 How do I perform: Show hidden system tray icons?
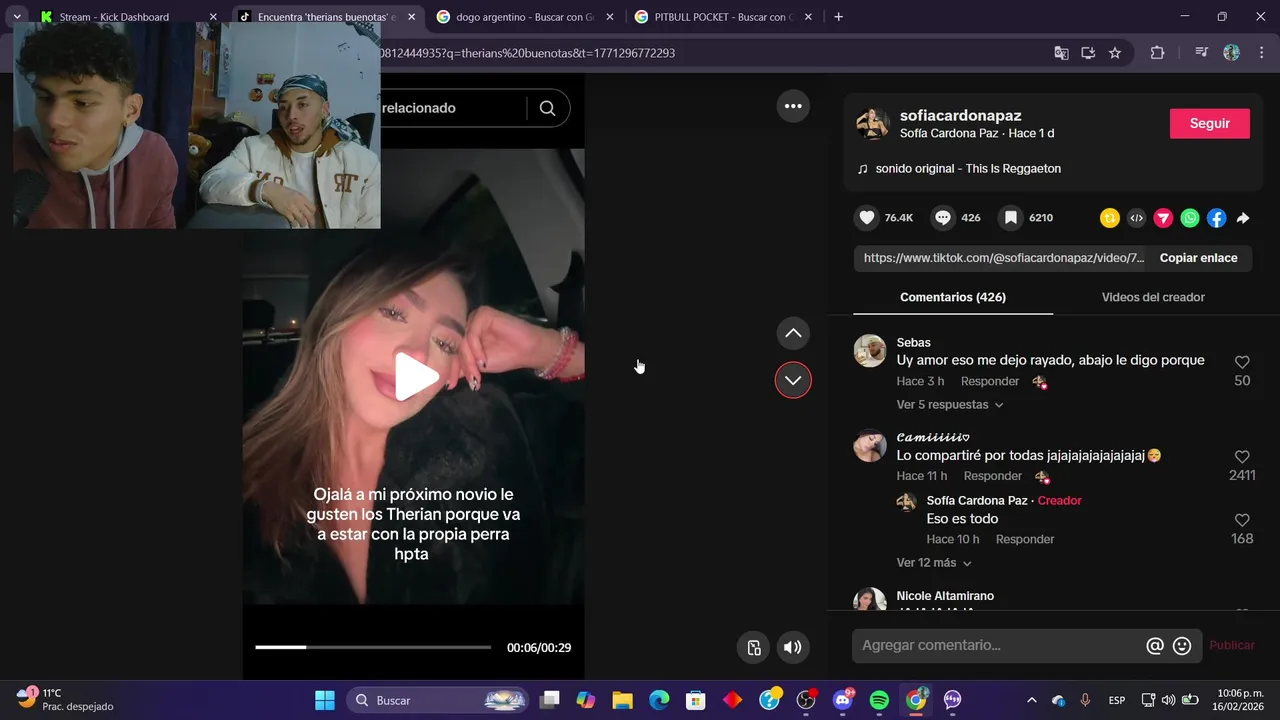click(1031, 700)
